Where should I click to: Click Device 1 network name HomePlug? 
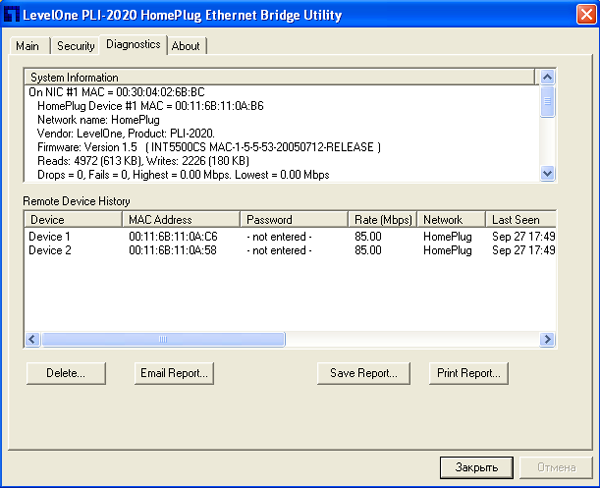point(447,237)
